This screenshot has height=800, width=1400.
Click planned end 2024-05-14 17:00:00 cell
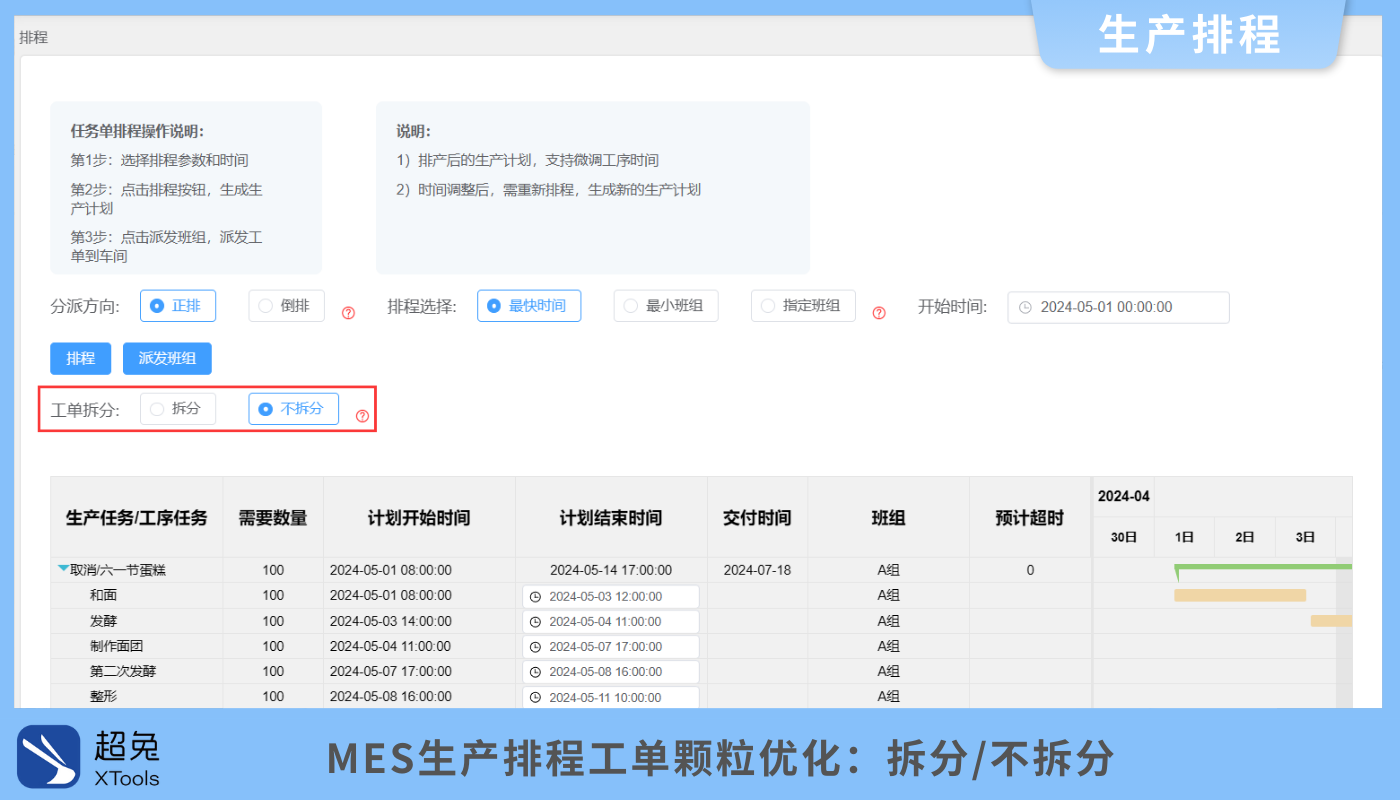(x=611, y=570)
